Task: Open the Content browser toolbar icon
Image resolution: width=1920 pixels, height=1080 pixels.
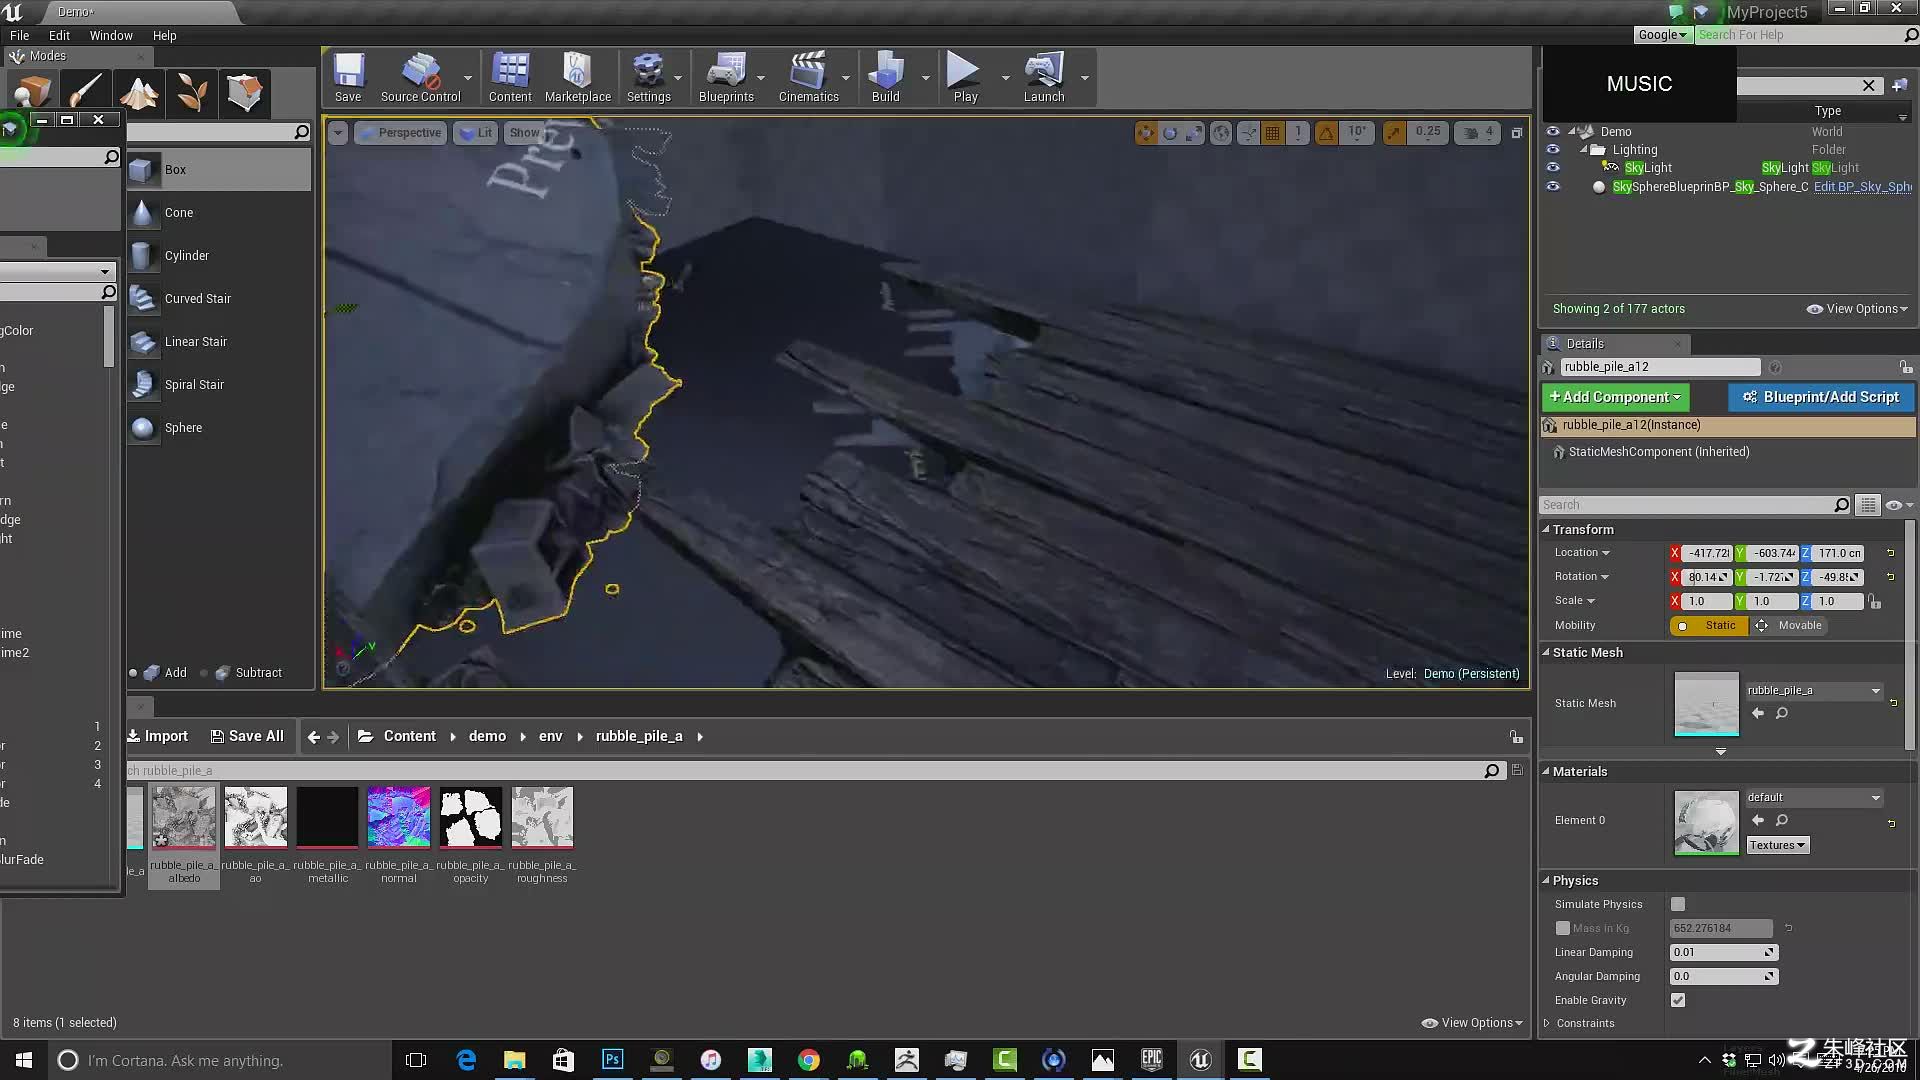Action: click(510, 77)
